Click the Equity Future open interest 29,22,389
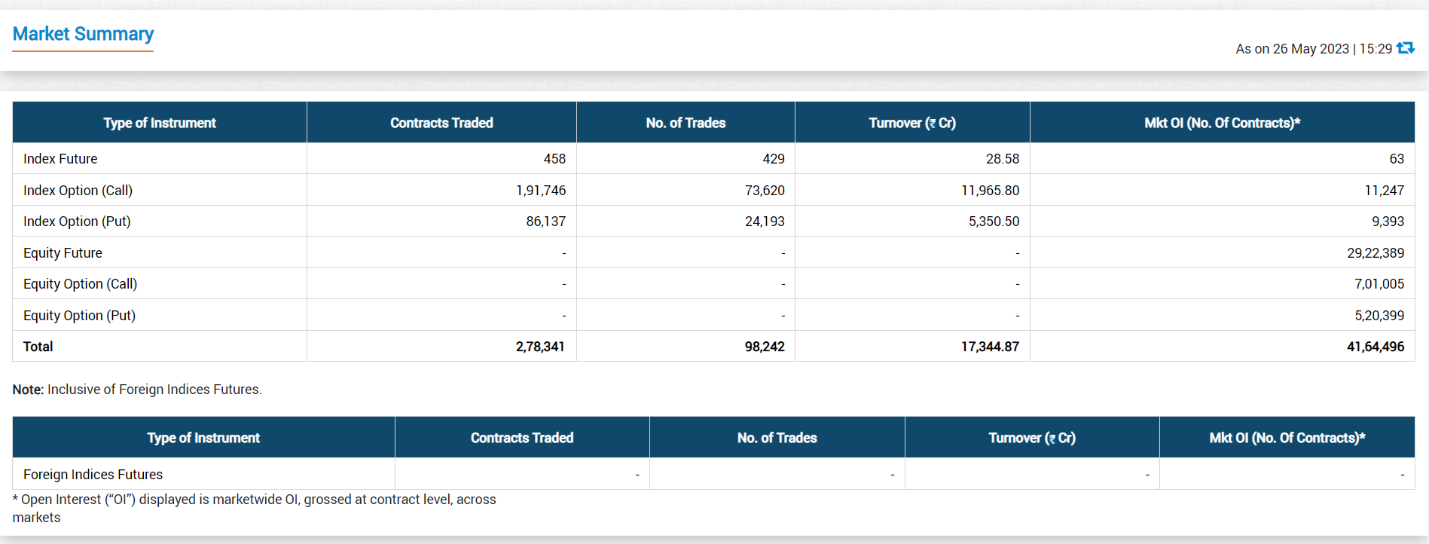Viewport: 1429px width, 544px height. [1375, 253]
